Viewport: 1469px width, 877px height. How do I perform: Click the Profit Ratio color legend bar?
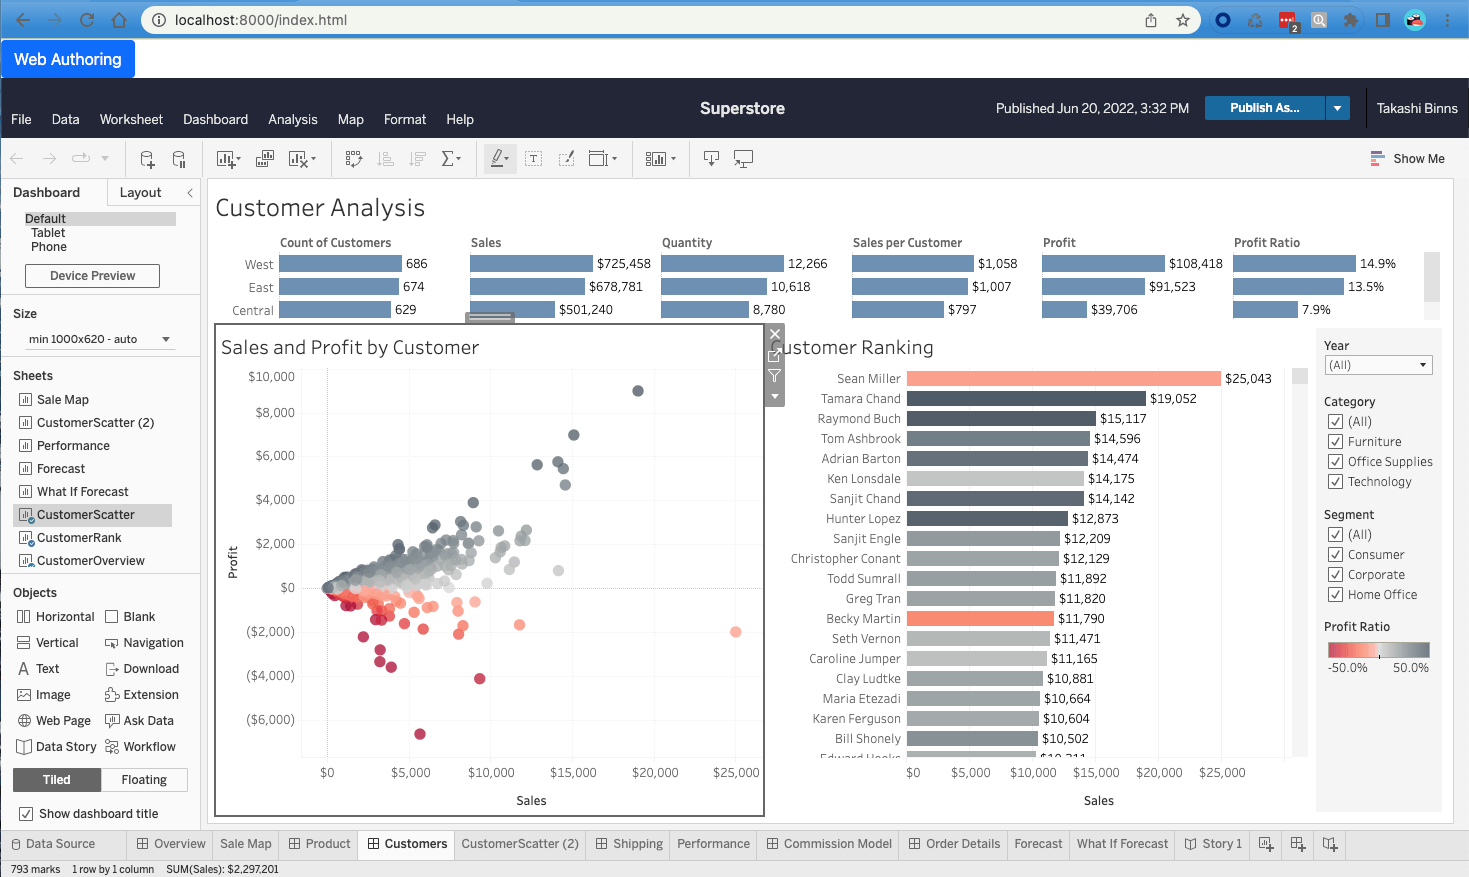[x=1378, y=650]
